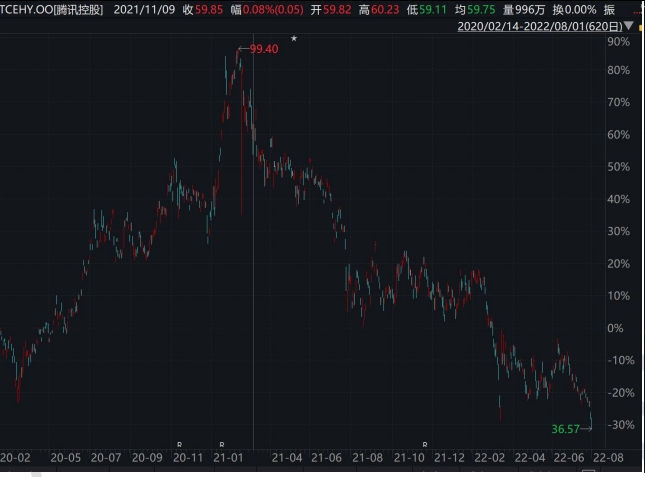Click the 90% level on percentage axis
Viewport: 645px width, 477px height.
[617, 42]
